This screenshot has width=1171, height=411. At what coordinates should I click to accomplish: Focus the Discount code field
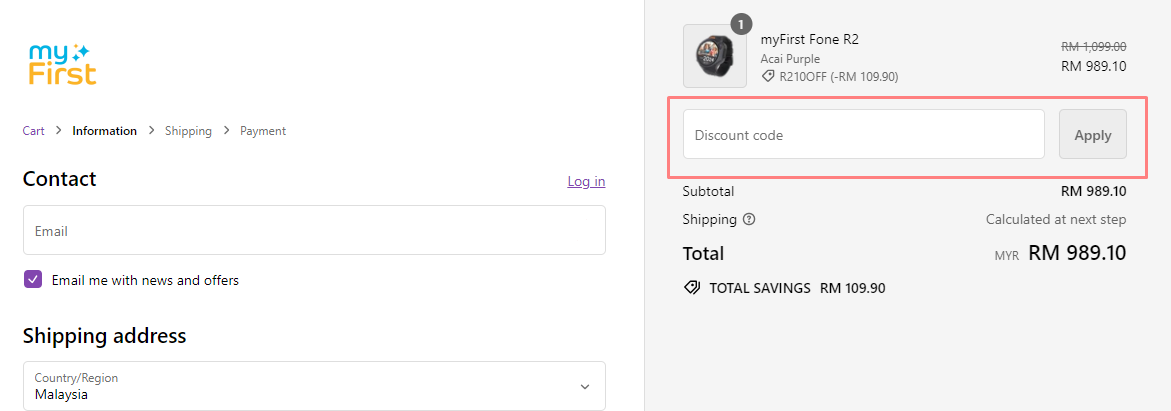tap(863, 135)
